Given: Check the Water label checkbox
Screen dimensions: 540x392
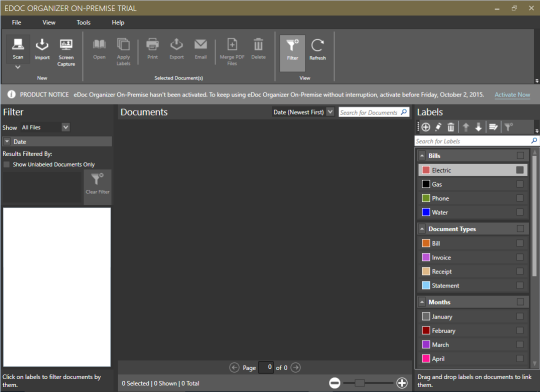Looking at the screenshot, I should (520, 212).
